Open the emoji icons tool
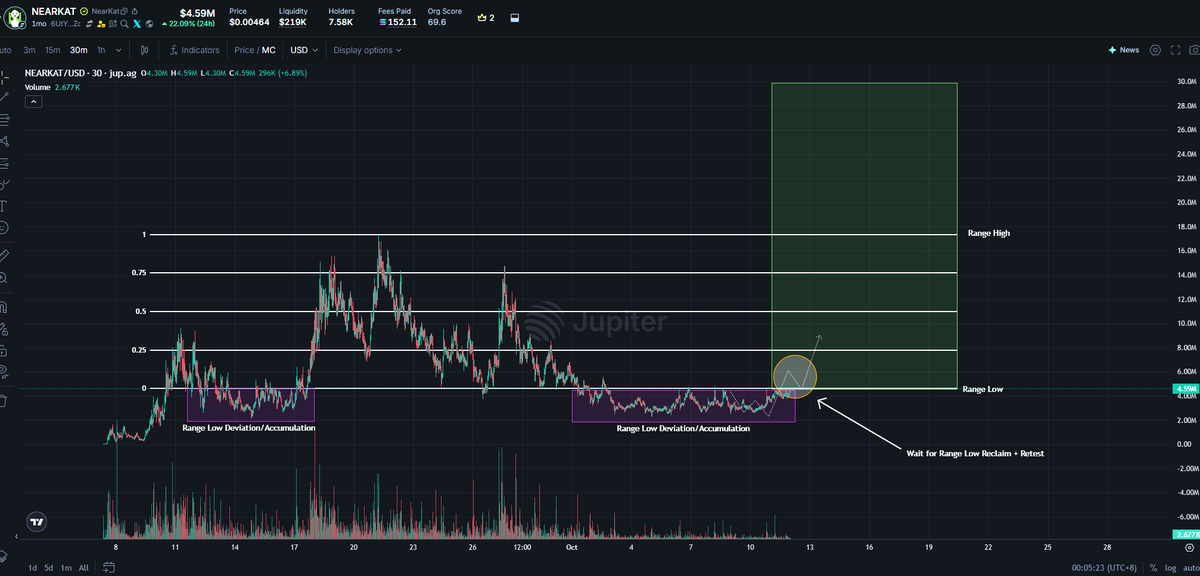The image size is (1200, 576). pyautogui.click(x=4, y=228)
